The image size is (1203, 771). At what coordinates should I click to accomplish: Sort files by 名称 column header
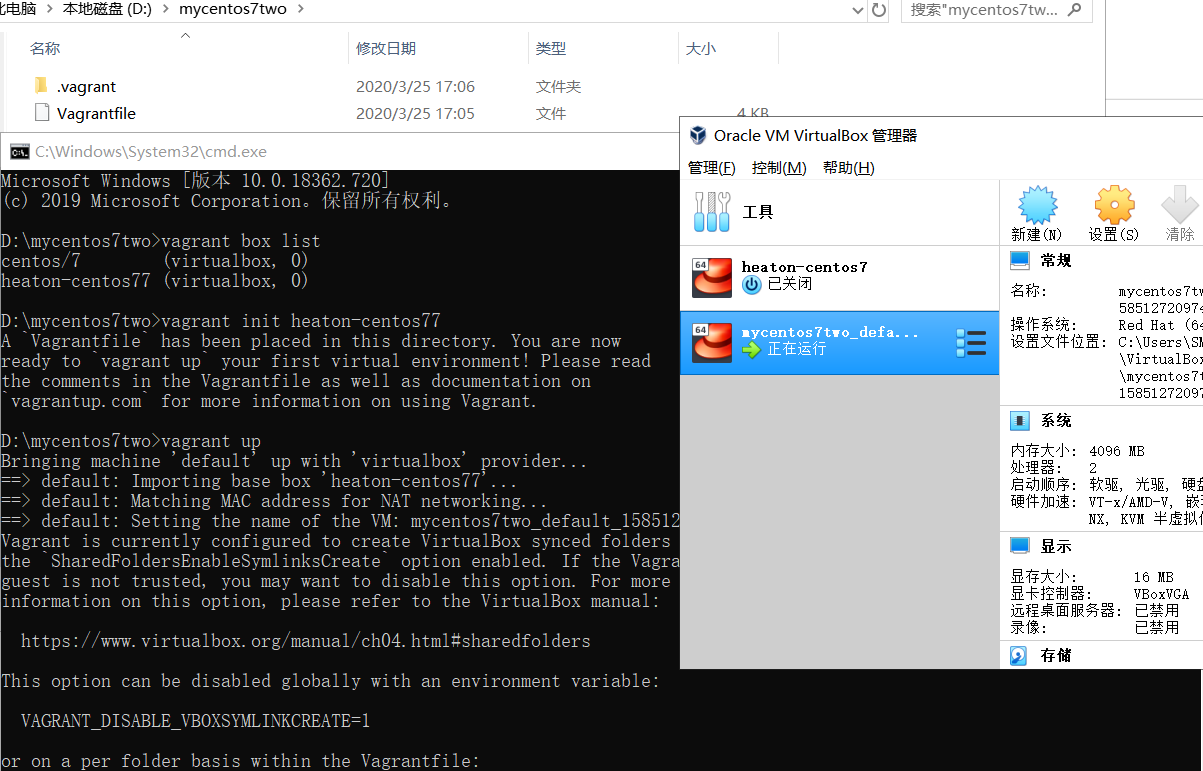point(45,48)
